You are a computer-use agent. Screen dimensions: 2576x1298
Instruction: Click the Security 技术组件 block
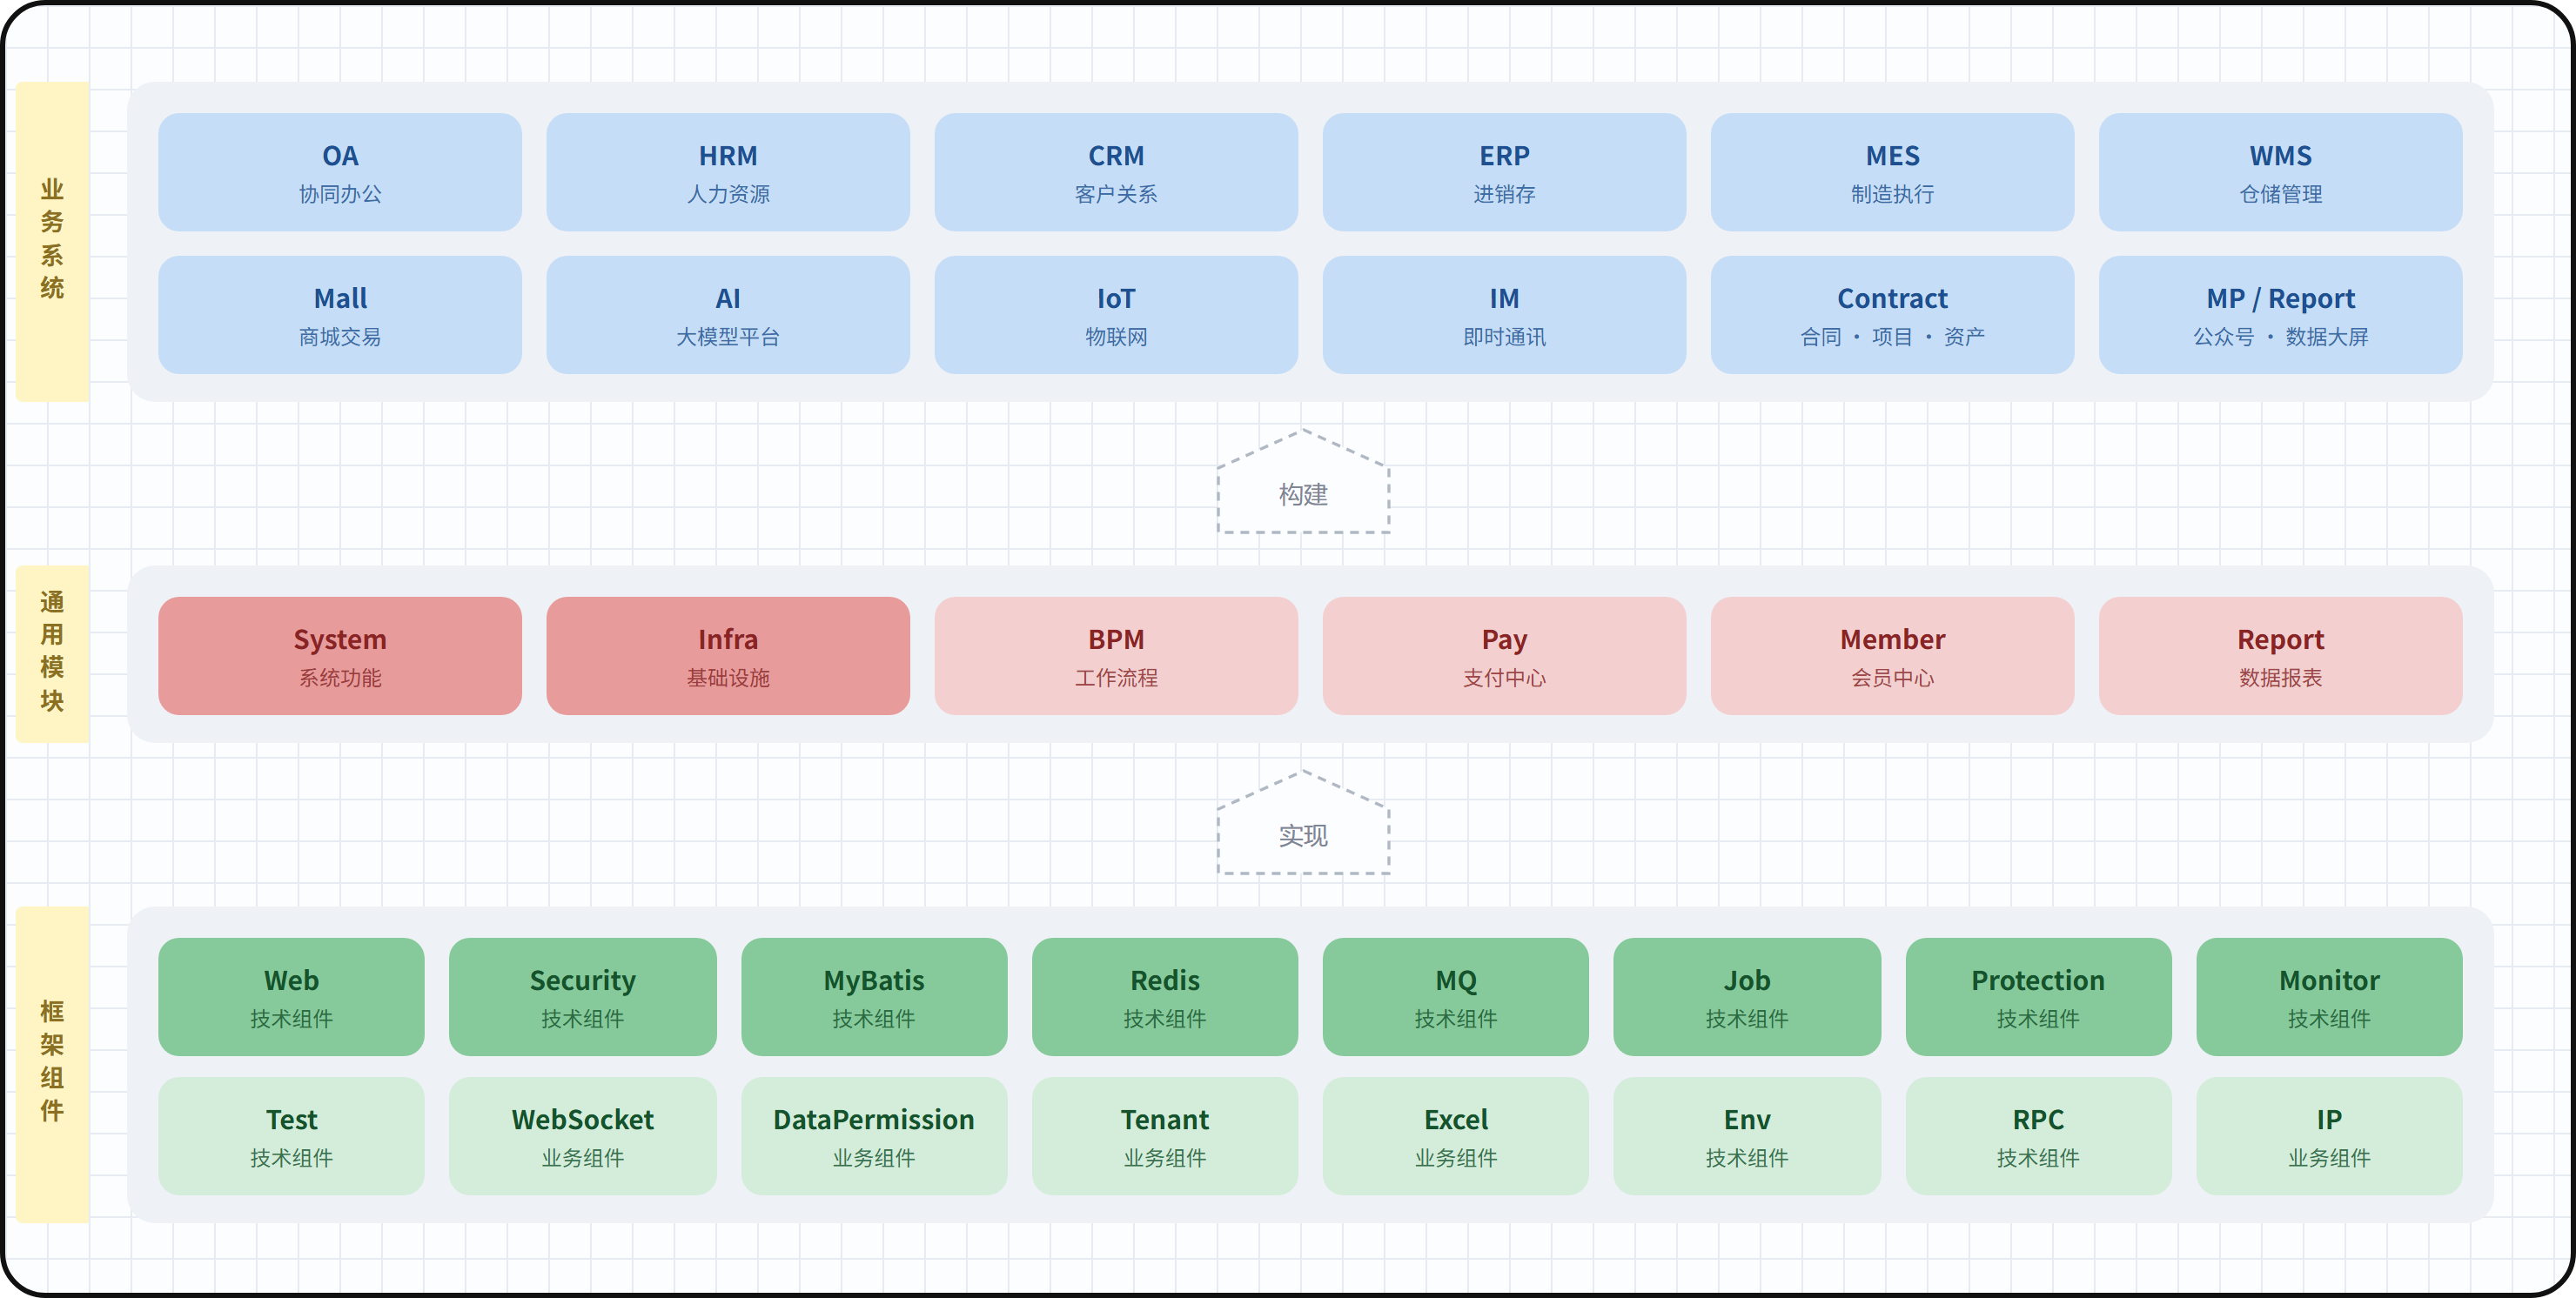(582, 997)
